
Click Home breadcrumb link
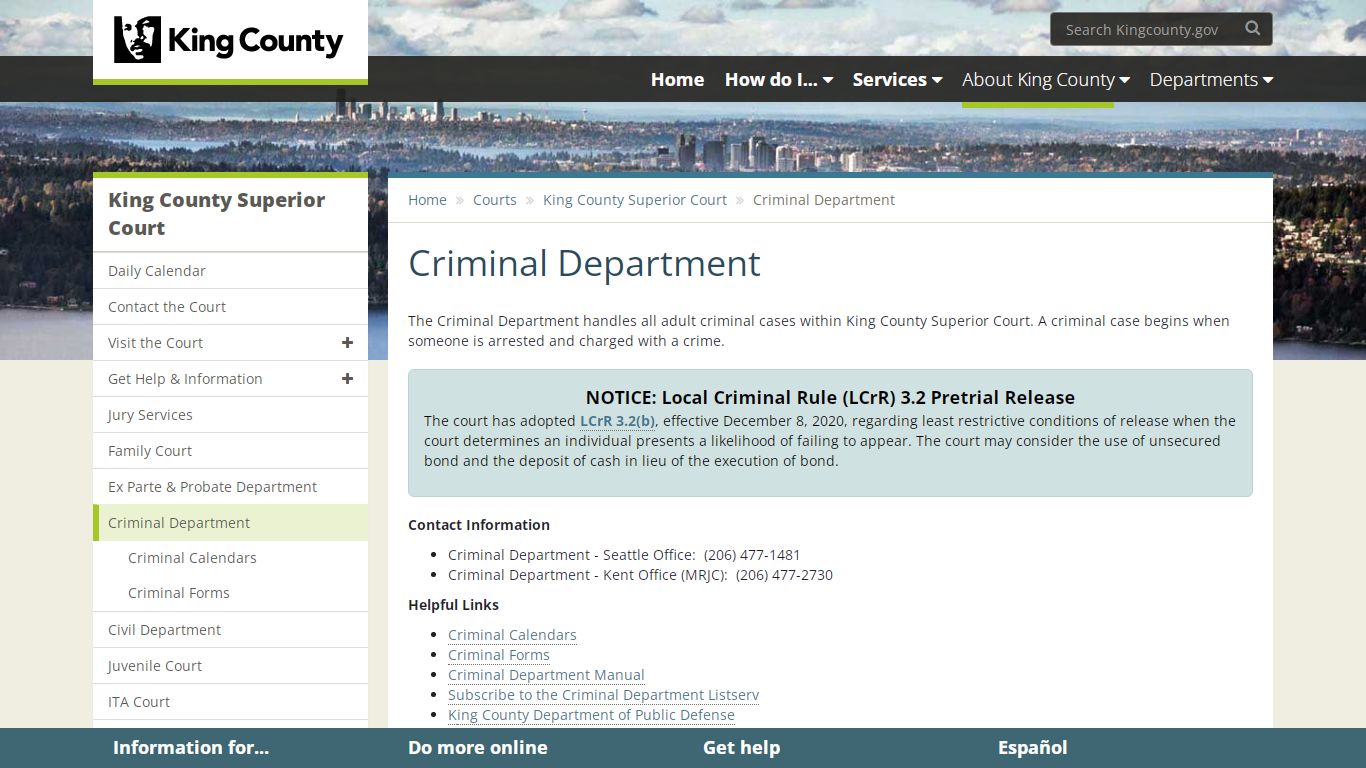[x=427, y=200]
